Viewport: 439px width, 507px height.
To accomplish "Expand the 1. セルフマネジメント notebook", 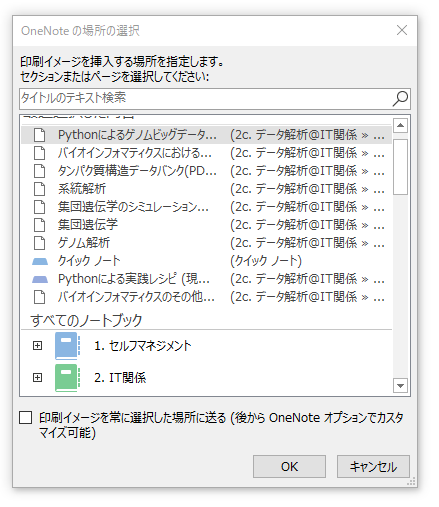I will [37, 346].
